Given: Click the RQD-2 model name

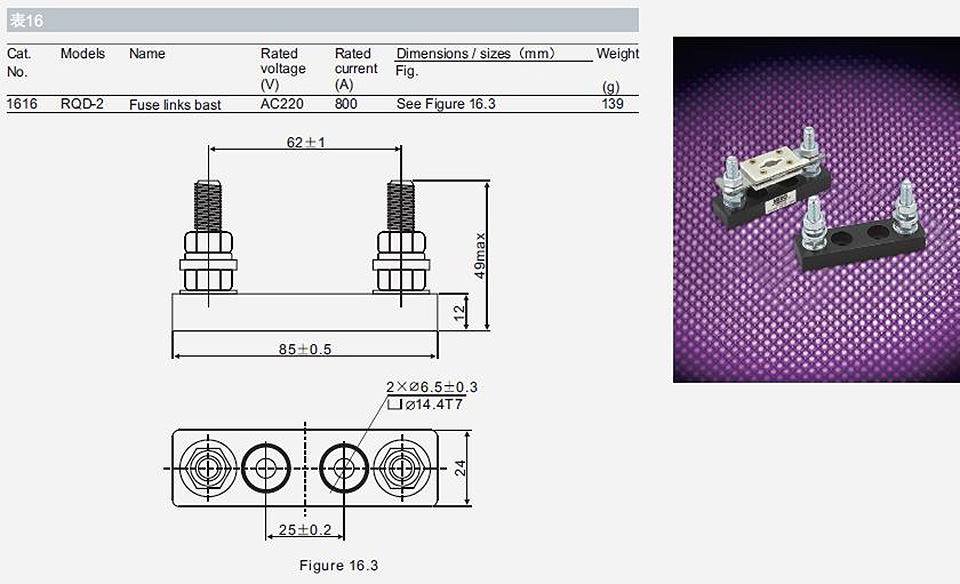Looking at the screenshot, I should tap(82, 104).
